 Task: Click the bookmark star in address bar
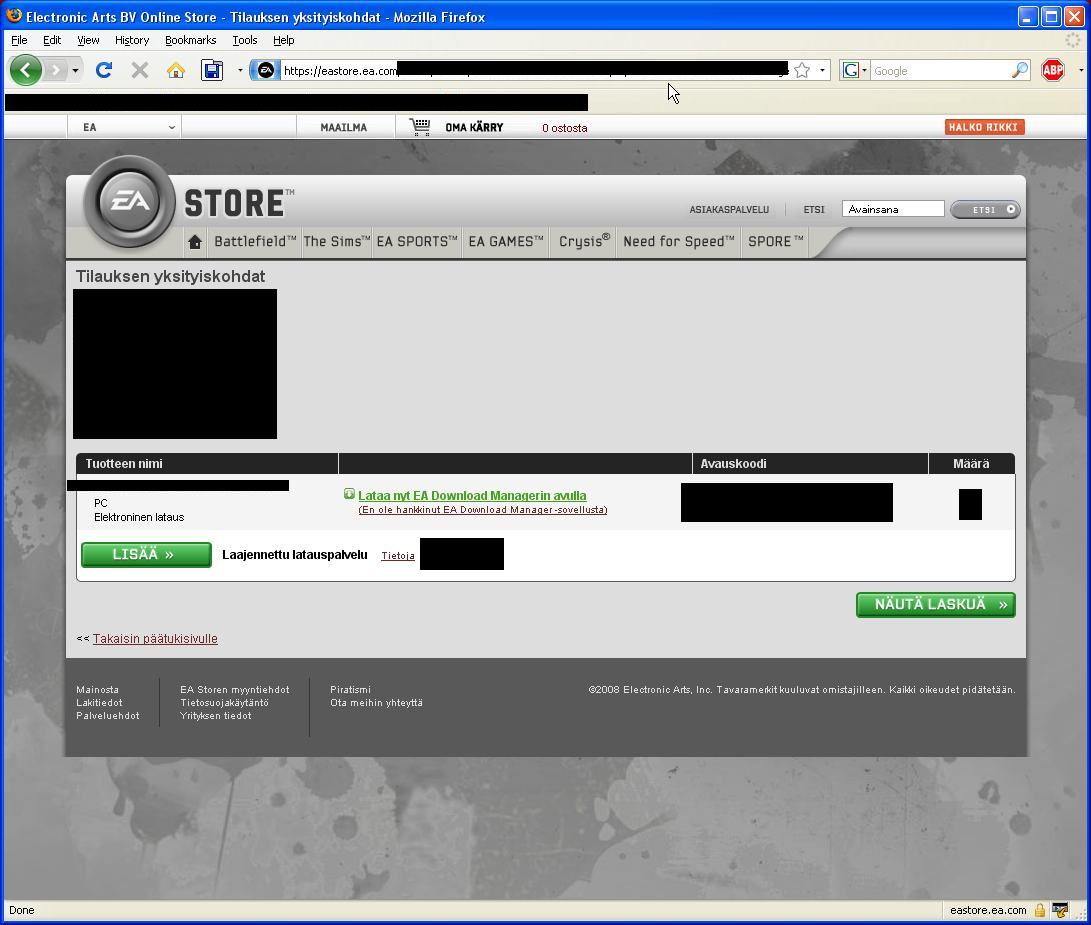click(x=801, y=70)
